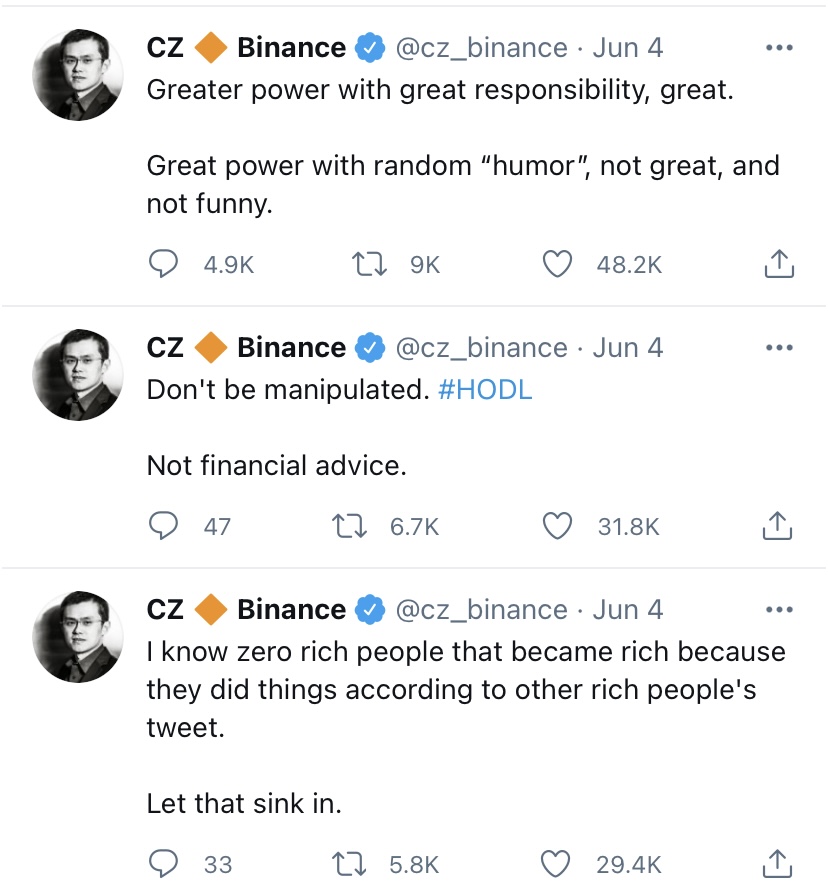Viewport: 828px width, 893px height.
Task: Open more options on the #HODL tweet
Action: click(x=778, y=348)
